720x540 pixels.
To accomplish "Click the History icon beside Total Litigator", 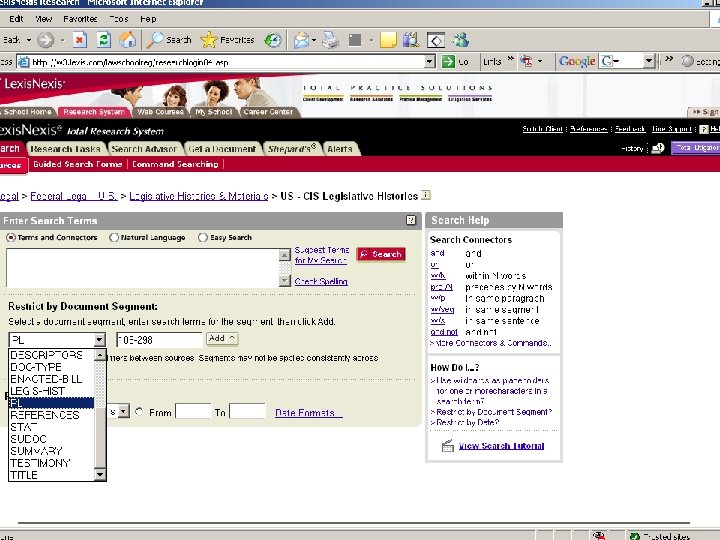I will [658, 148].
